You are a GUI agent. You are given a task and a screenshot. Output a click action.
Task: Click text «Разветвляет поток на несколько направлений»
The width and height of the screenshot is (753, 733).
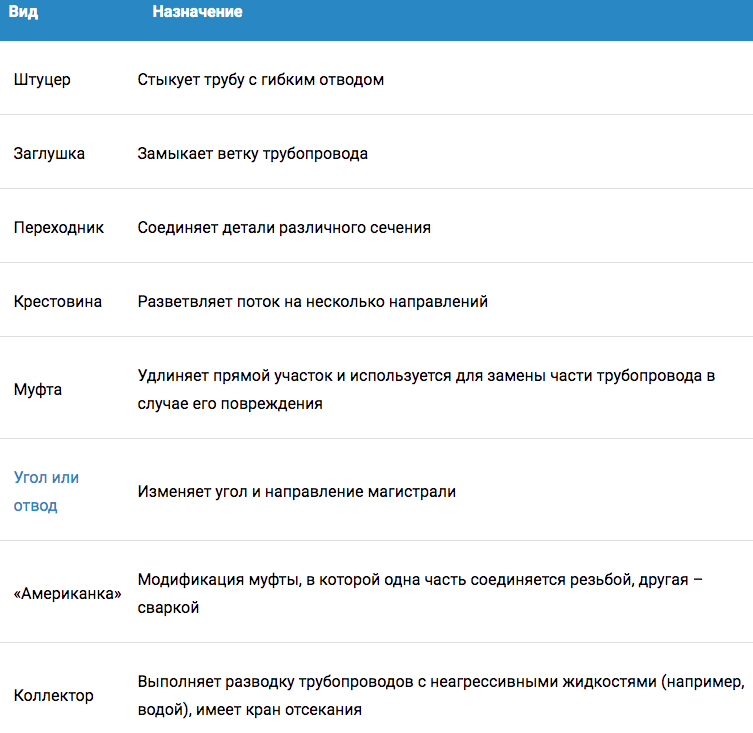coord(313,301)
